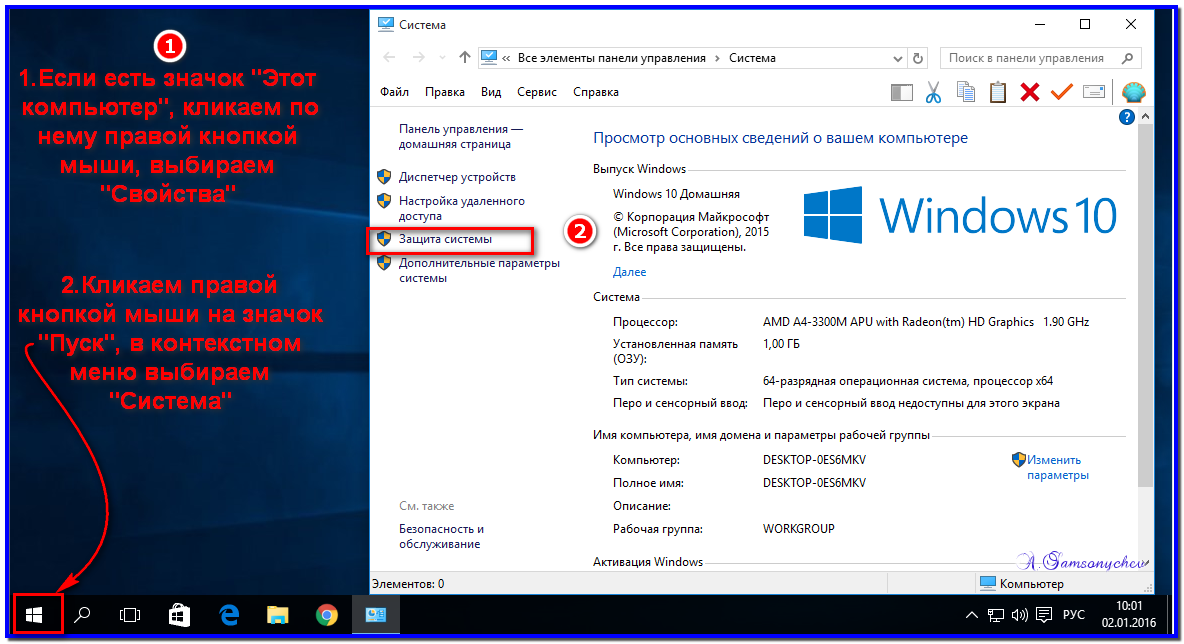Viewport: 1184px width, 644px height.
Task: Click the clipboard Paste icon
Action: click(x=997, y=92)
